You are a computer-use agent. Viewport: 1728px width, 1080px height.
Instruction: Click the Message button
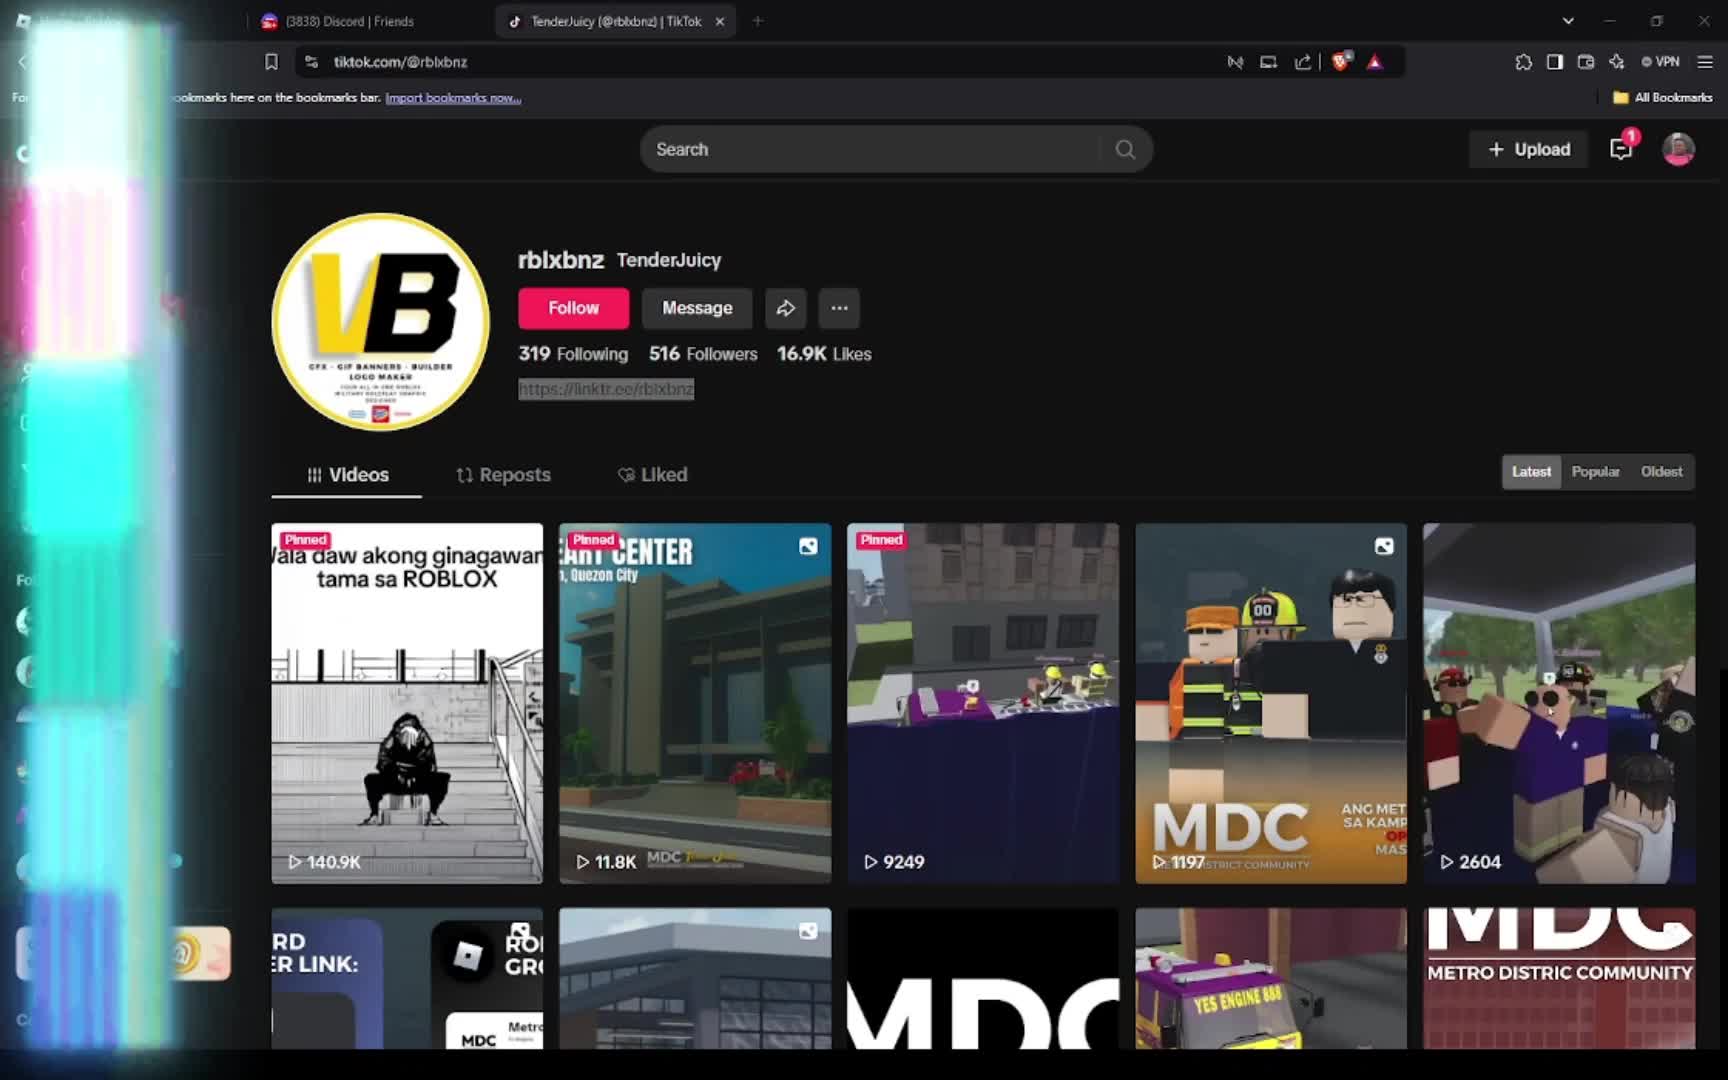pyautogui.click(x=697, y=308)
